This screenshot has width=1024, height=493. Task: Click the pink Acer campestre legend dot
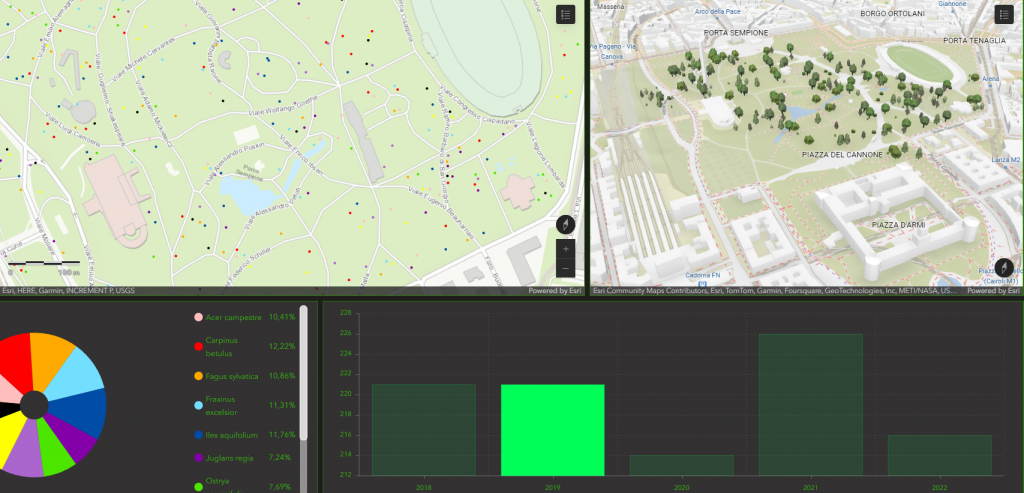click(198, 317)
